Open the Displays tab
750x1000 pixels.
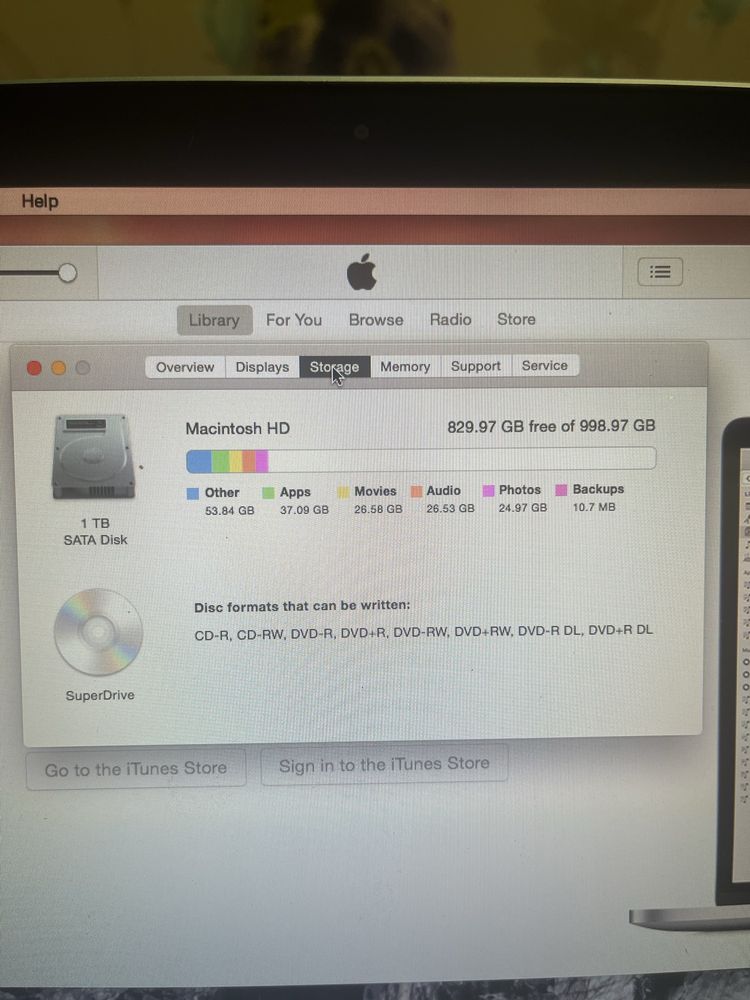point(262,367)
